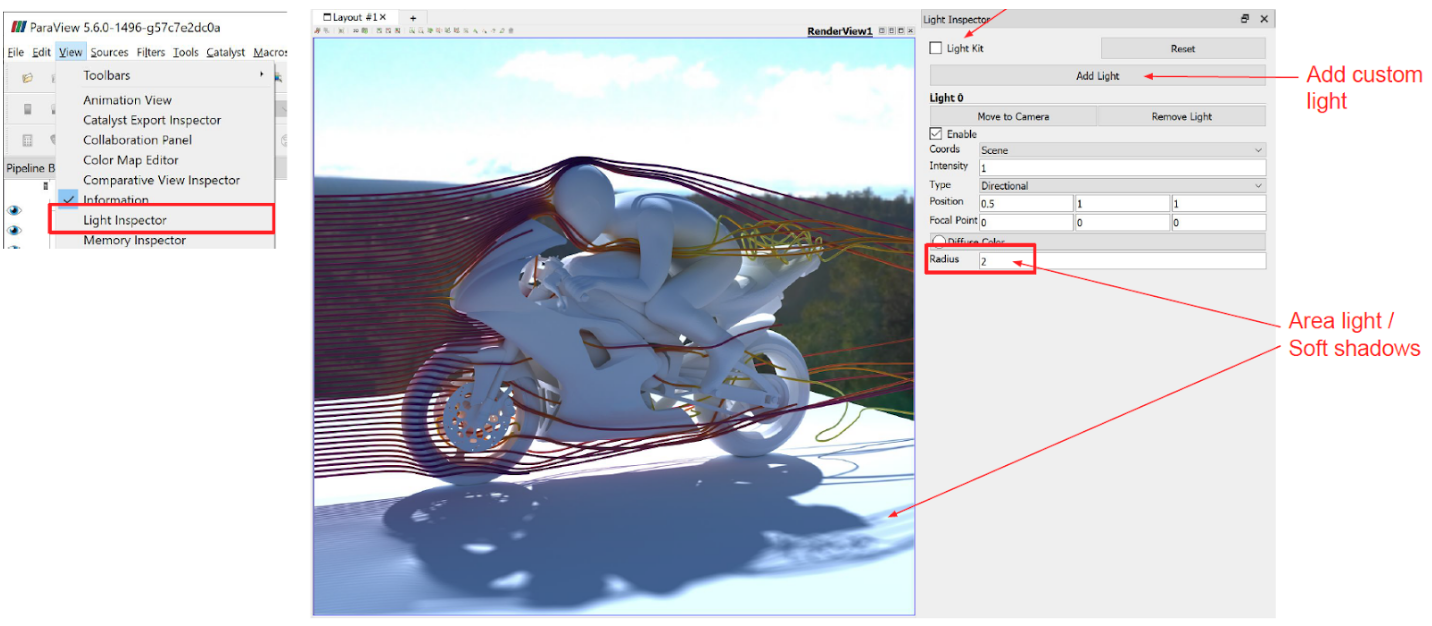The image size is (1432, 626).
Task: Click the ParaView logo in the title bar
Action: 18,27
